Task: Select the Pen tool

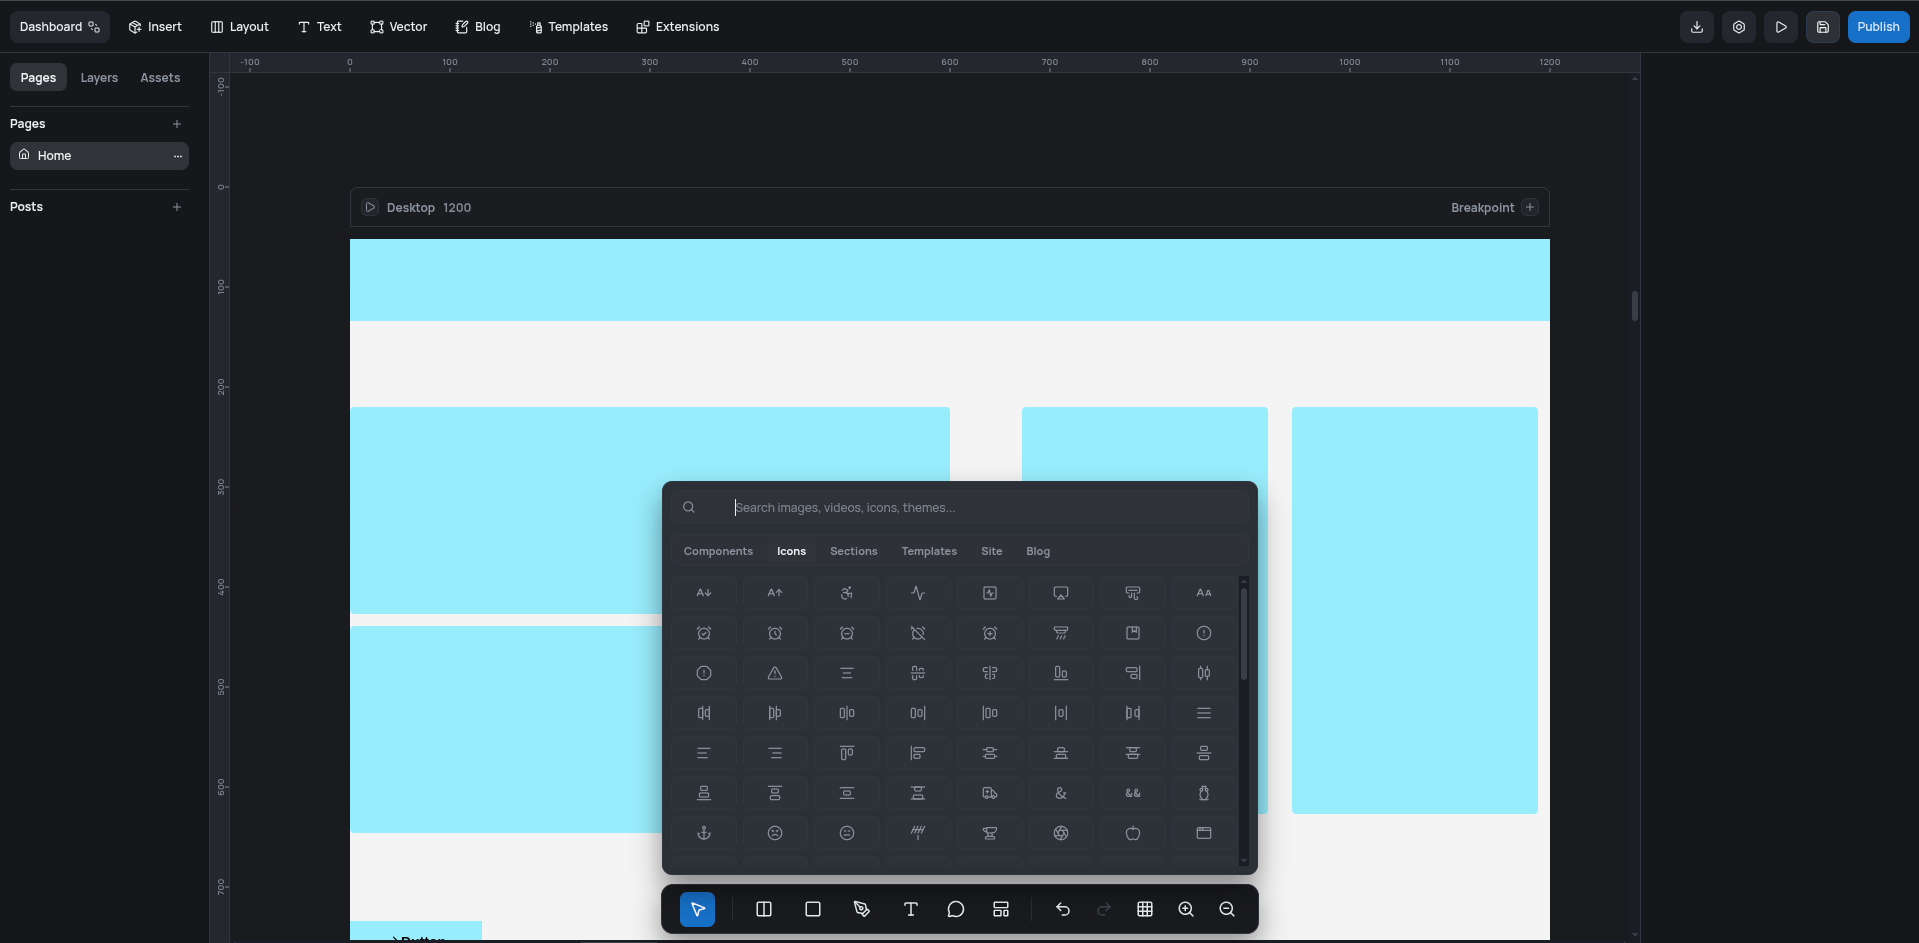Action: (861, 909)
